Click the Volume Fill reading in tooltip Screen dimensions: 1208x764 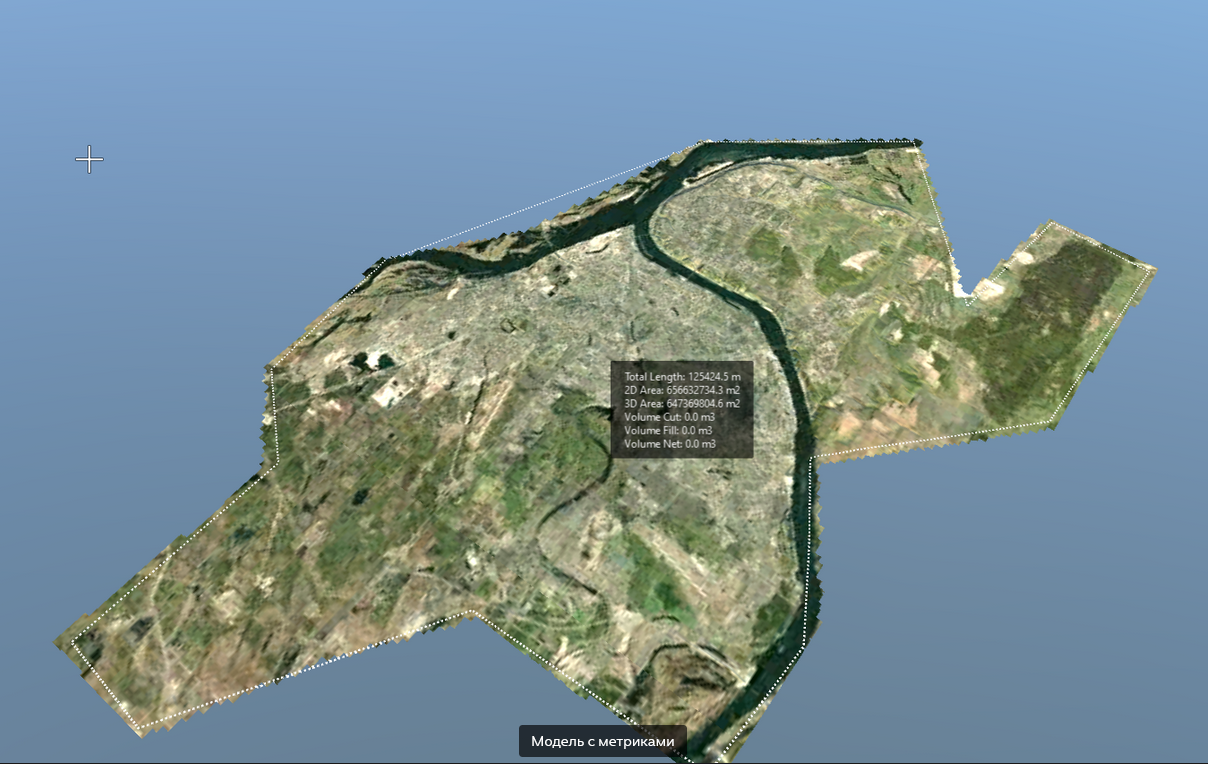(668, 430)
